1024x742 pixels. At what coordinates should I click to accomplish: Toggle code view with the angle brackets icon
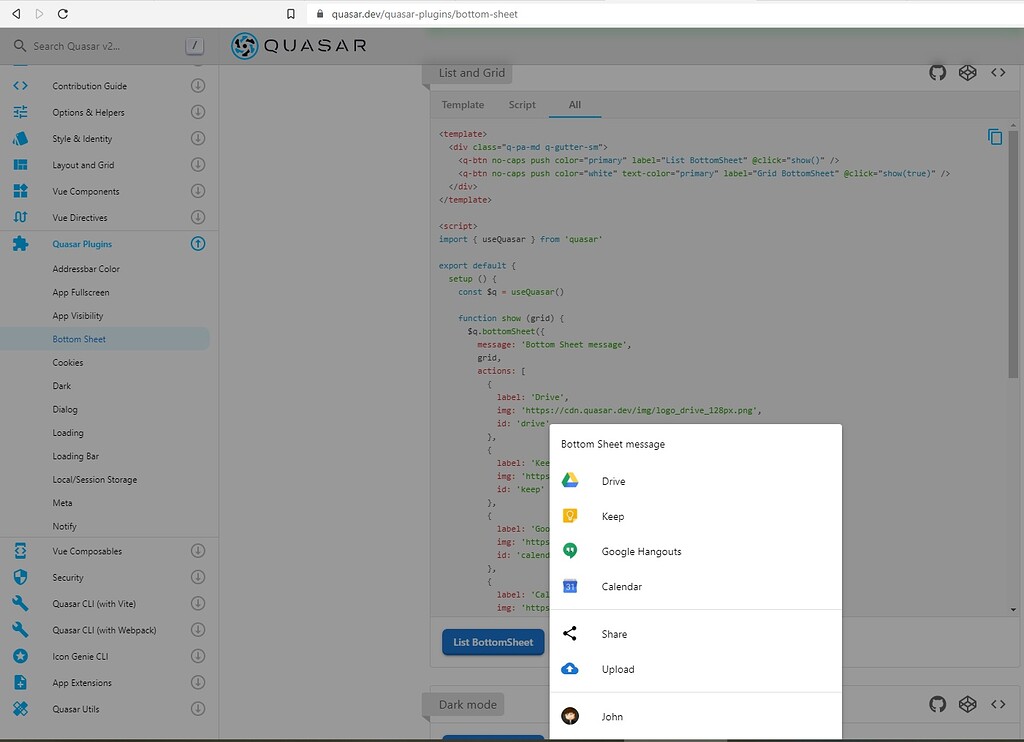click(997, 72)
